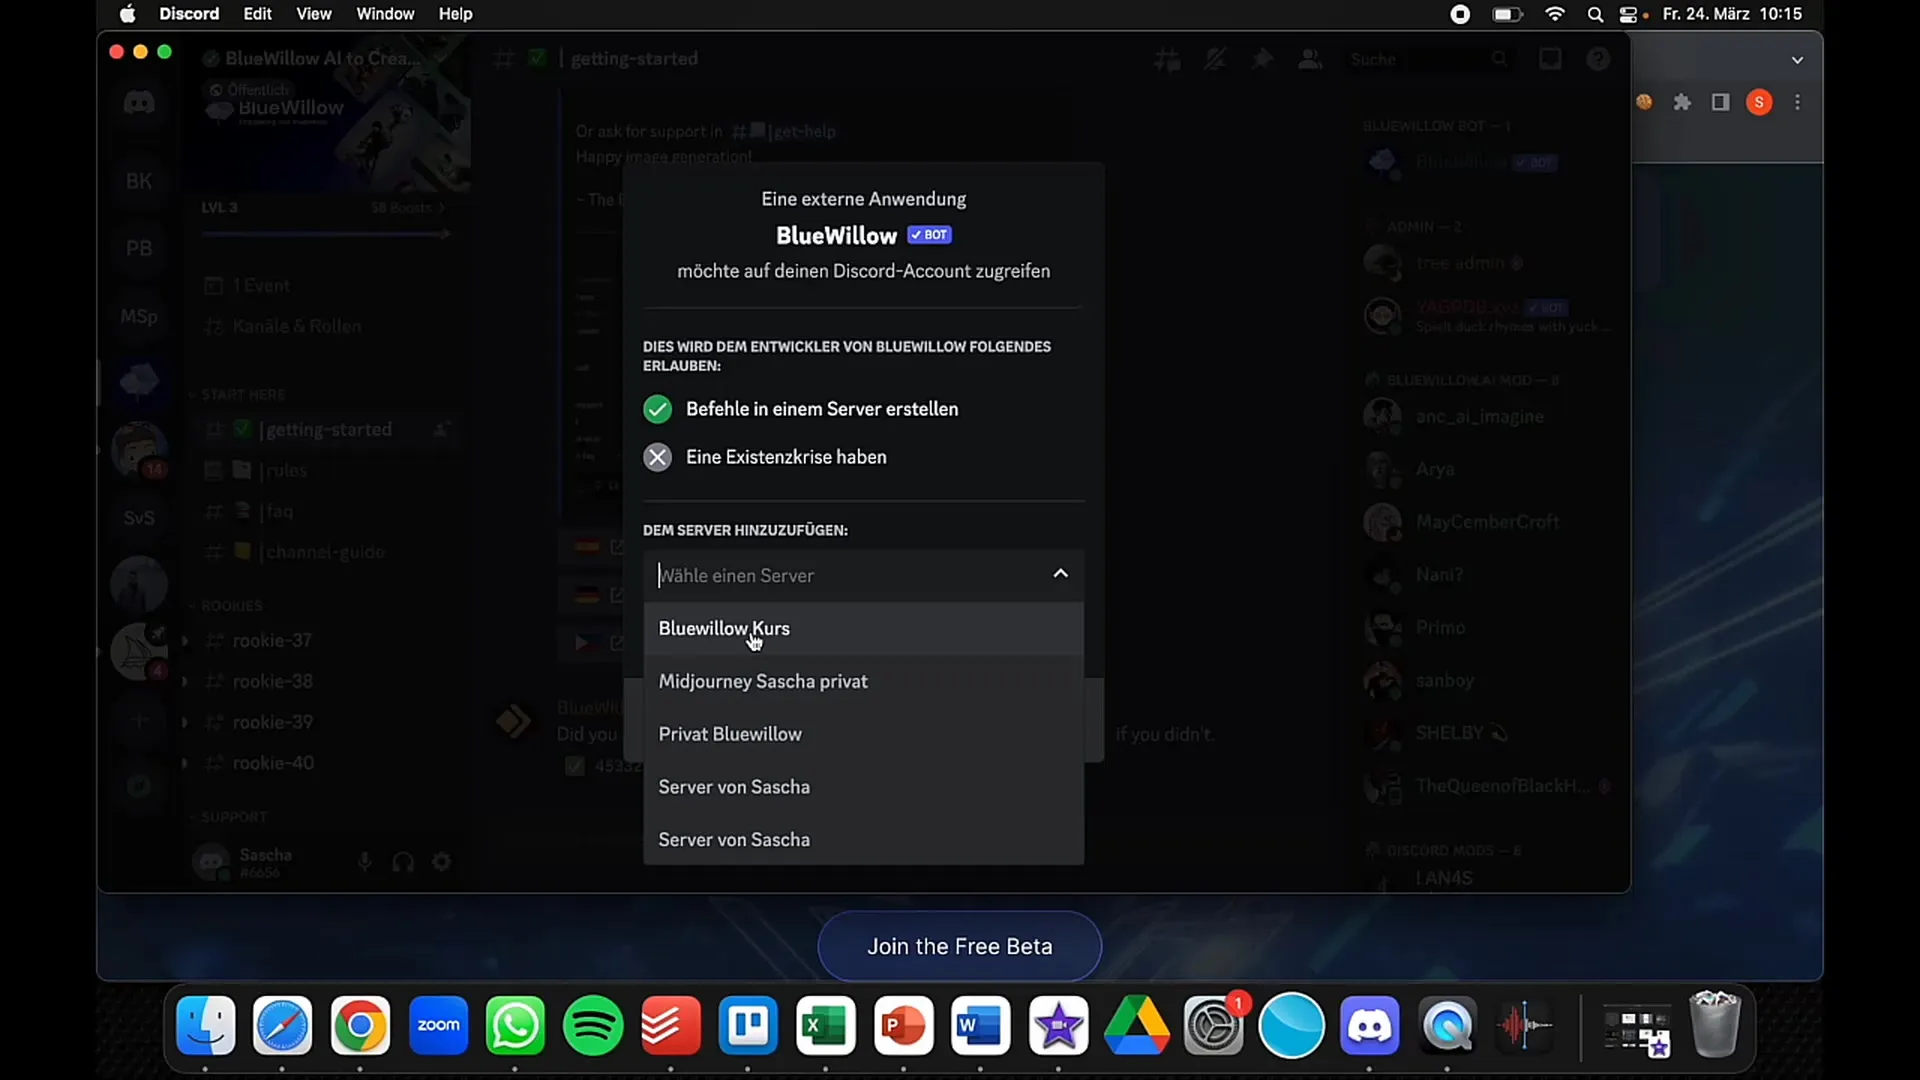Launch Safari from the dock
Screen dimensions: 1920x1080
282,1026
